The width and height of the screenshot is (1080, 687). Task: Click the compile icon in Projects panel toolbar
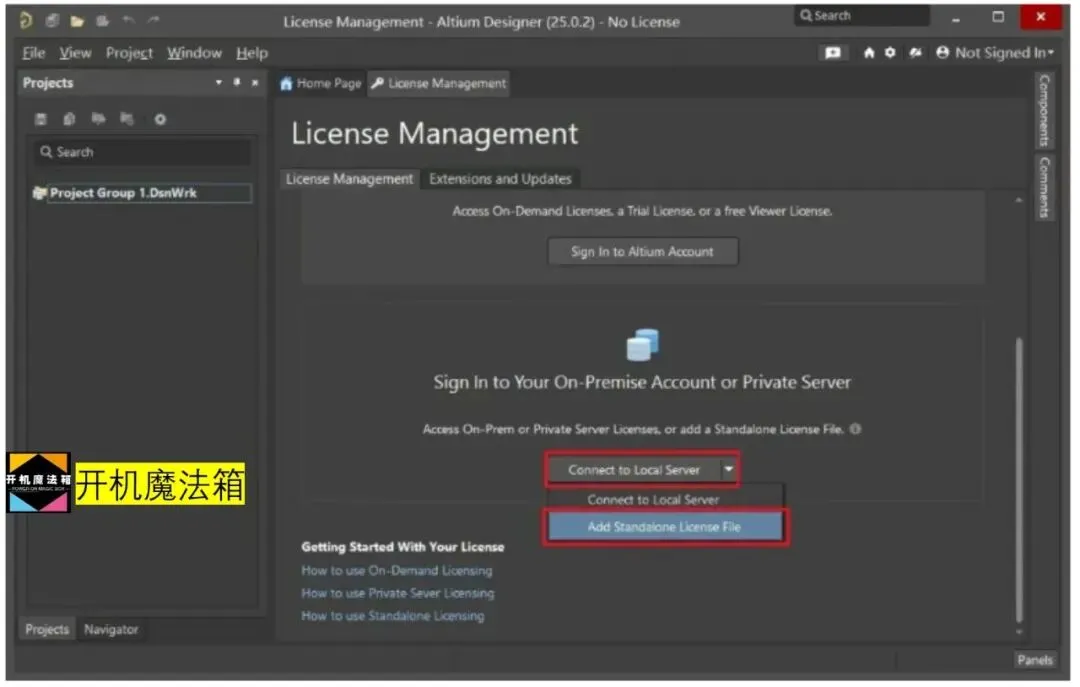point(69,119)
